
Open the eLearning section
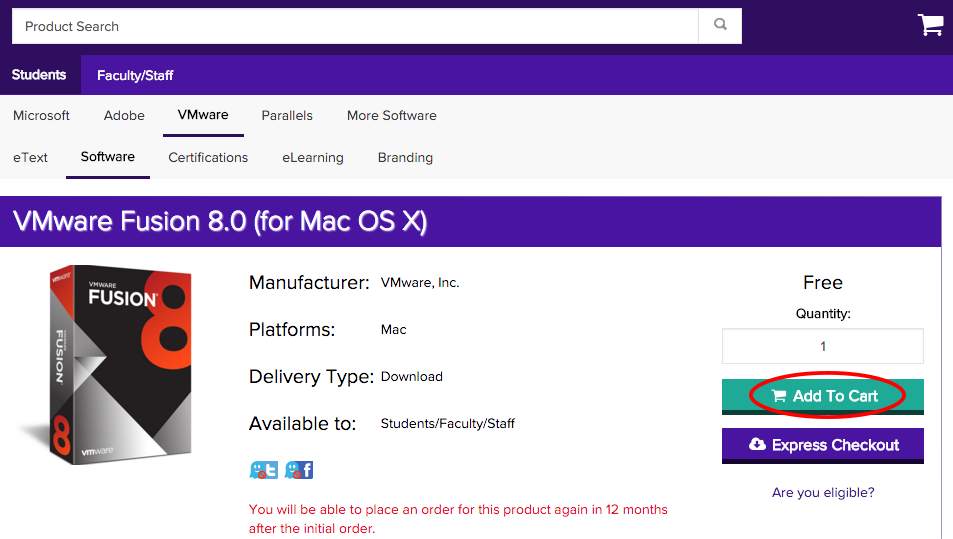[312, 157]
